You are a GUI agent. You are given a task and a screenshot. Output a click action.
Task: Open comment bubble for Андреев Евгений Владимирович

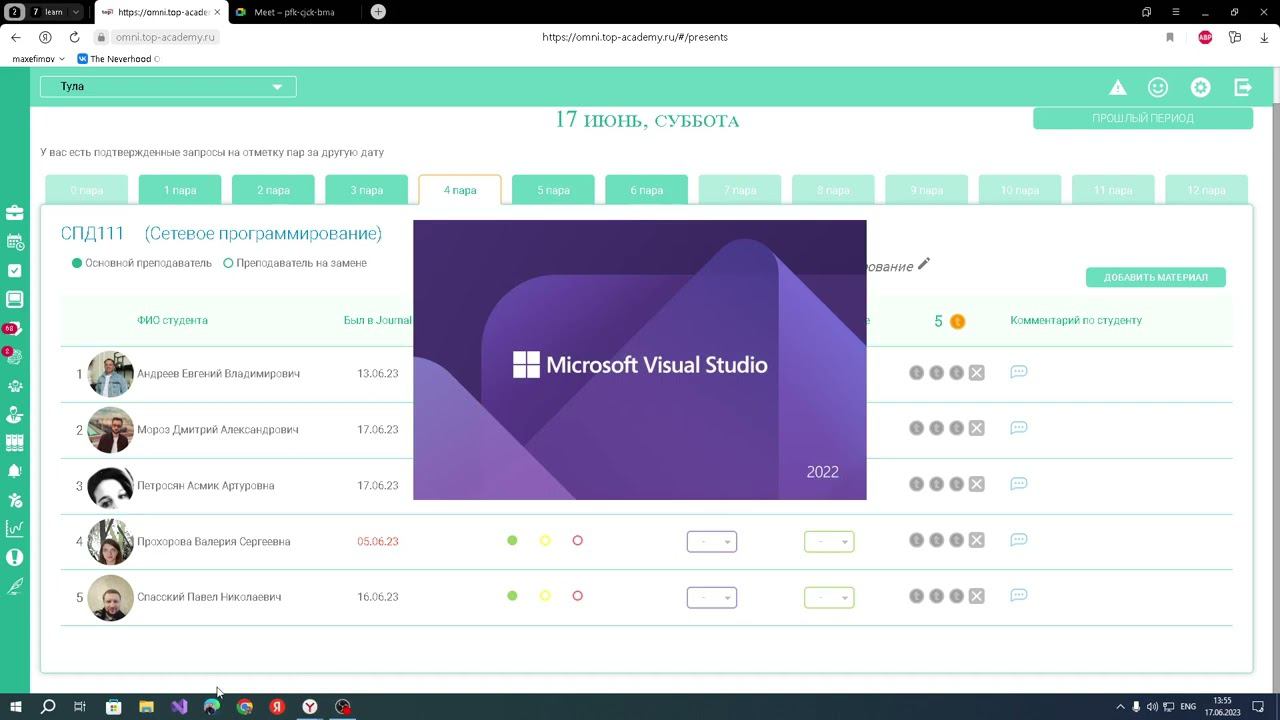click(1019, 372)
